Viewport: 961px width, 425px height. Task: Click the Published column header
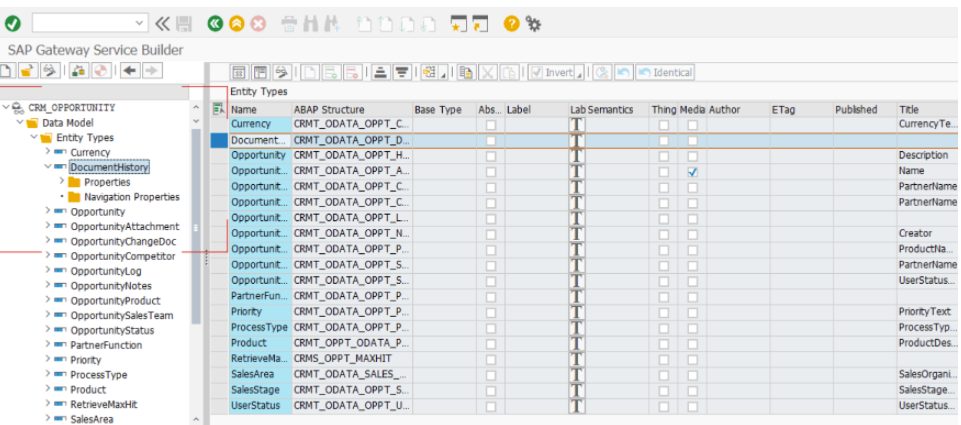point(865,109)
